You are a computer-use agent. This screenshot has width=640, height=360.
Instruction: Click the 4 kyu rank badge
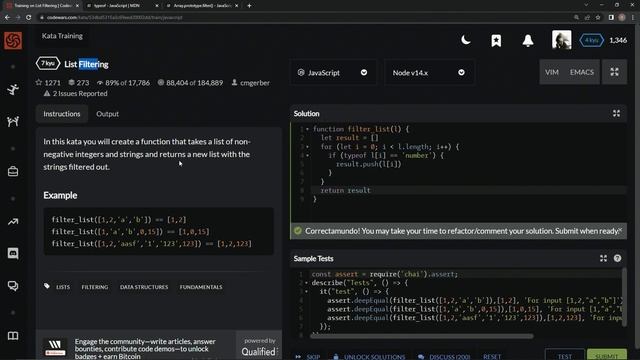point(591,40)
